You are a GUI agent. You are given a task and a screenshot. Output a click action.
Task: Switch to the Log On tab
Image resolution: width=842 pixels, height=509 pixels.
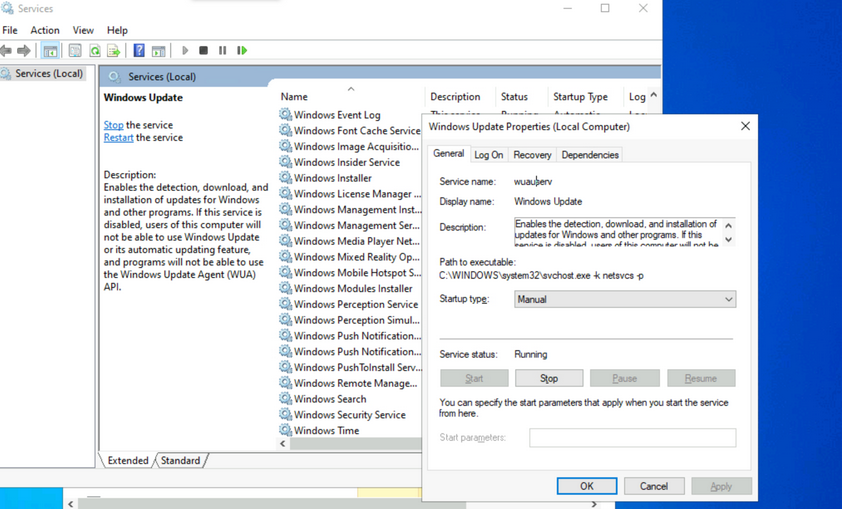pyautogui.click(x=489, y=155)
